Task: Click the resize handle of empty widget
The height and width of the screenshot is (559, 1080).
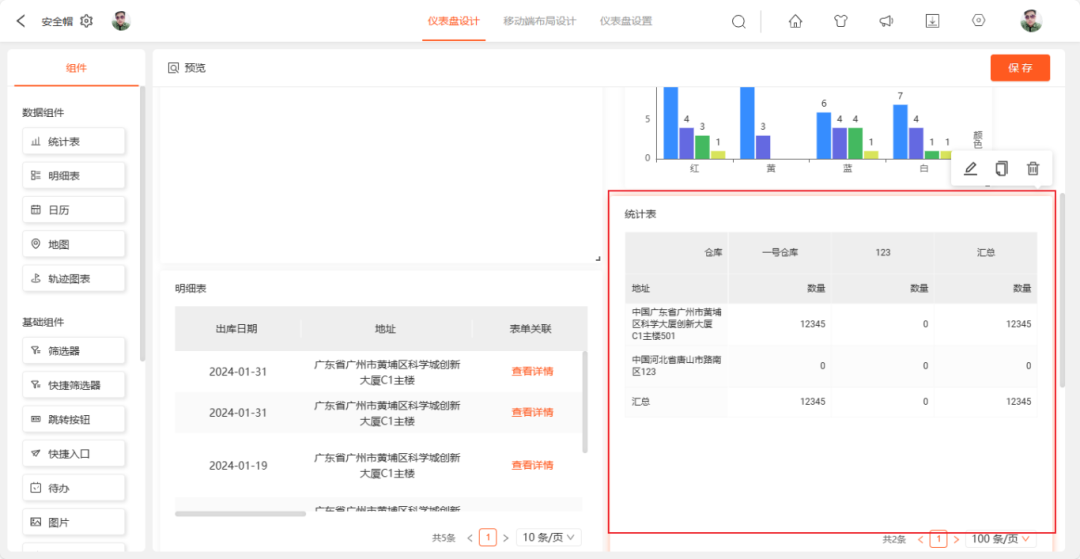Action: click(597, 258)
